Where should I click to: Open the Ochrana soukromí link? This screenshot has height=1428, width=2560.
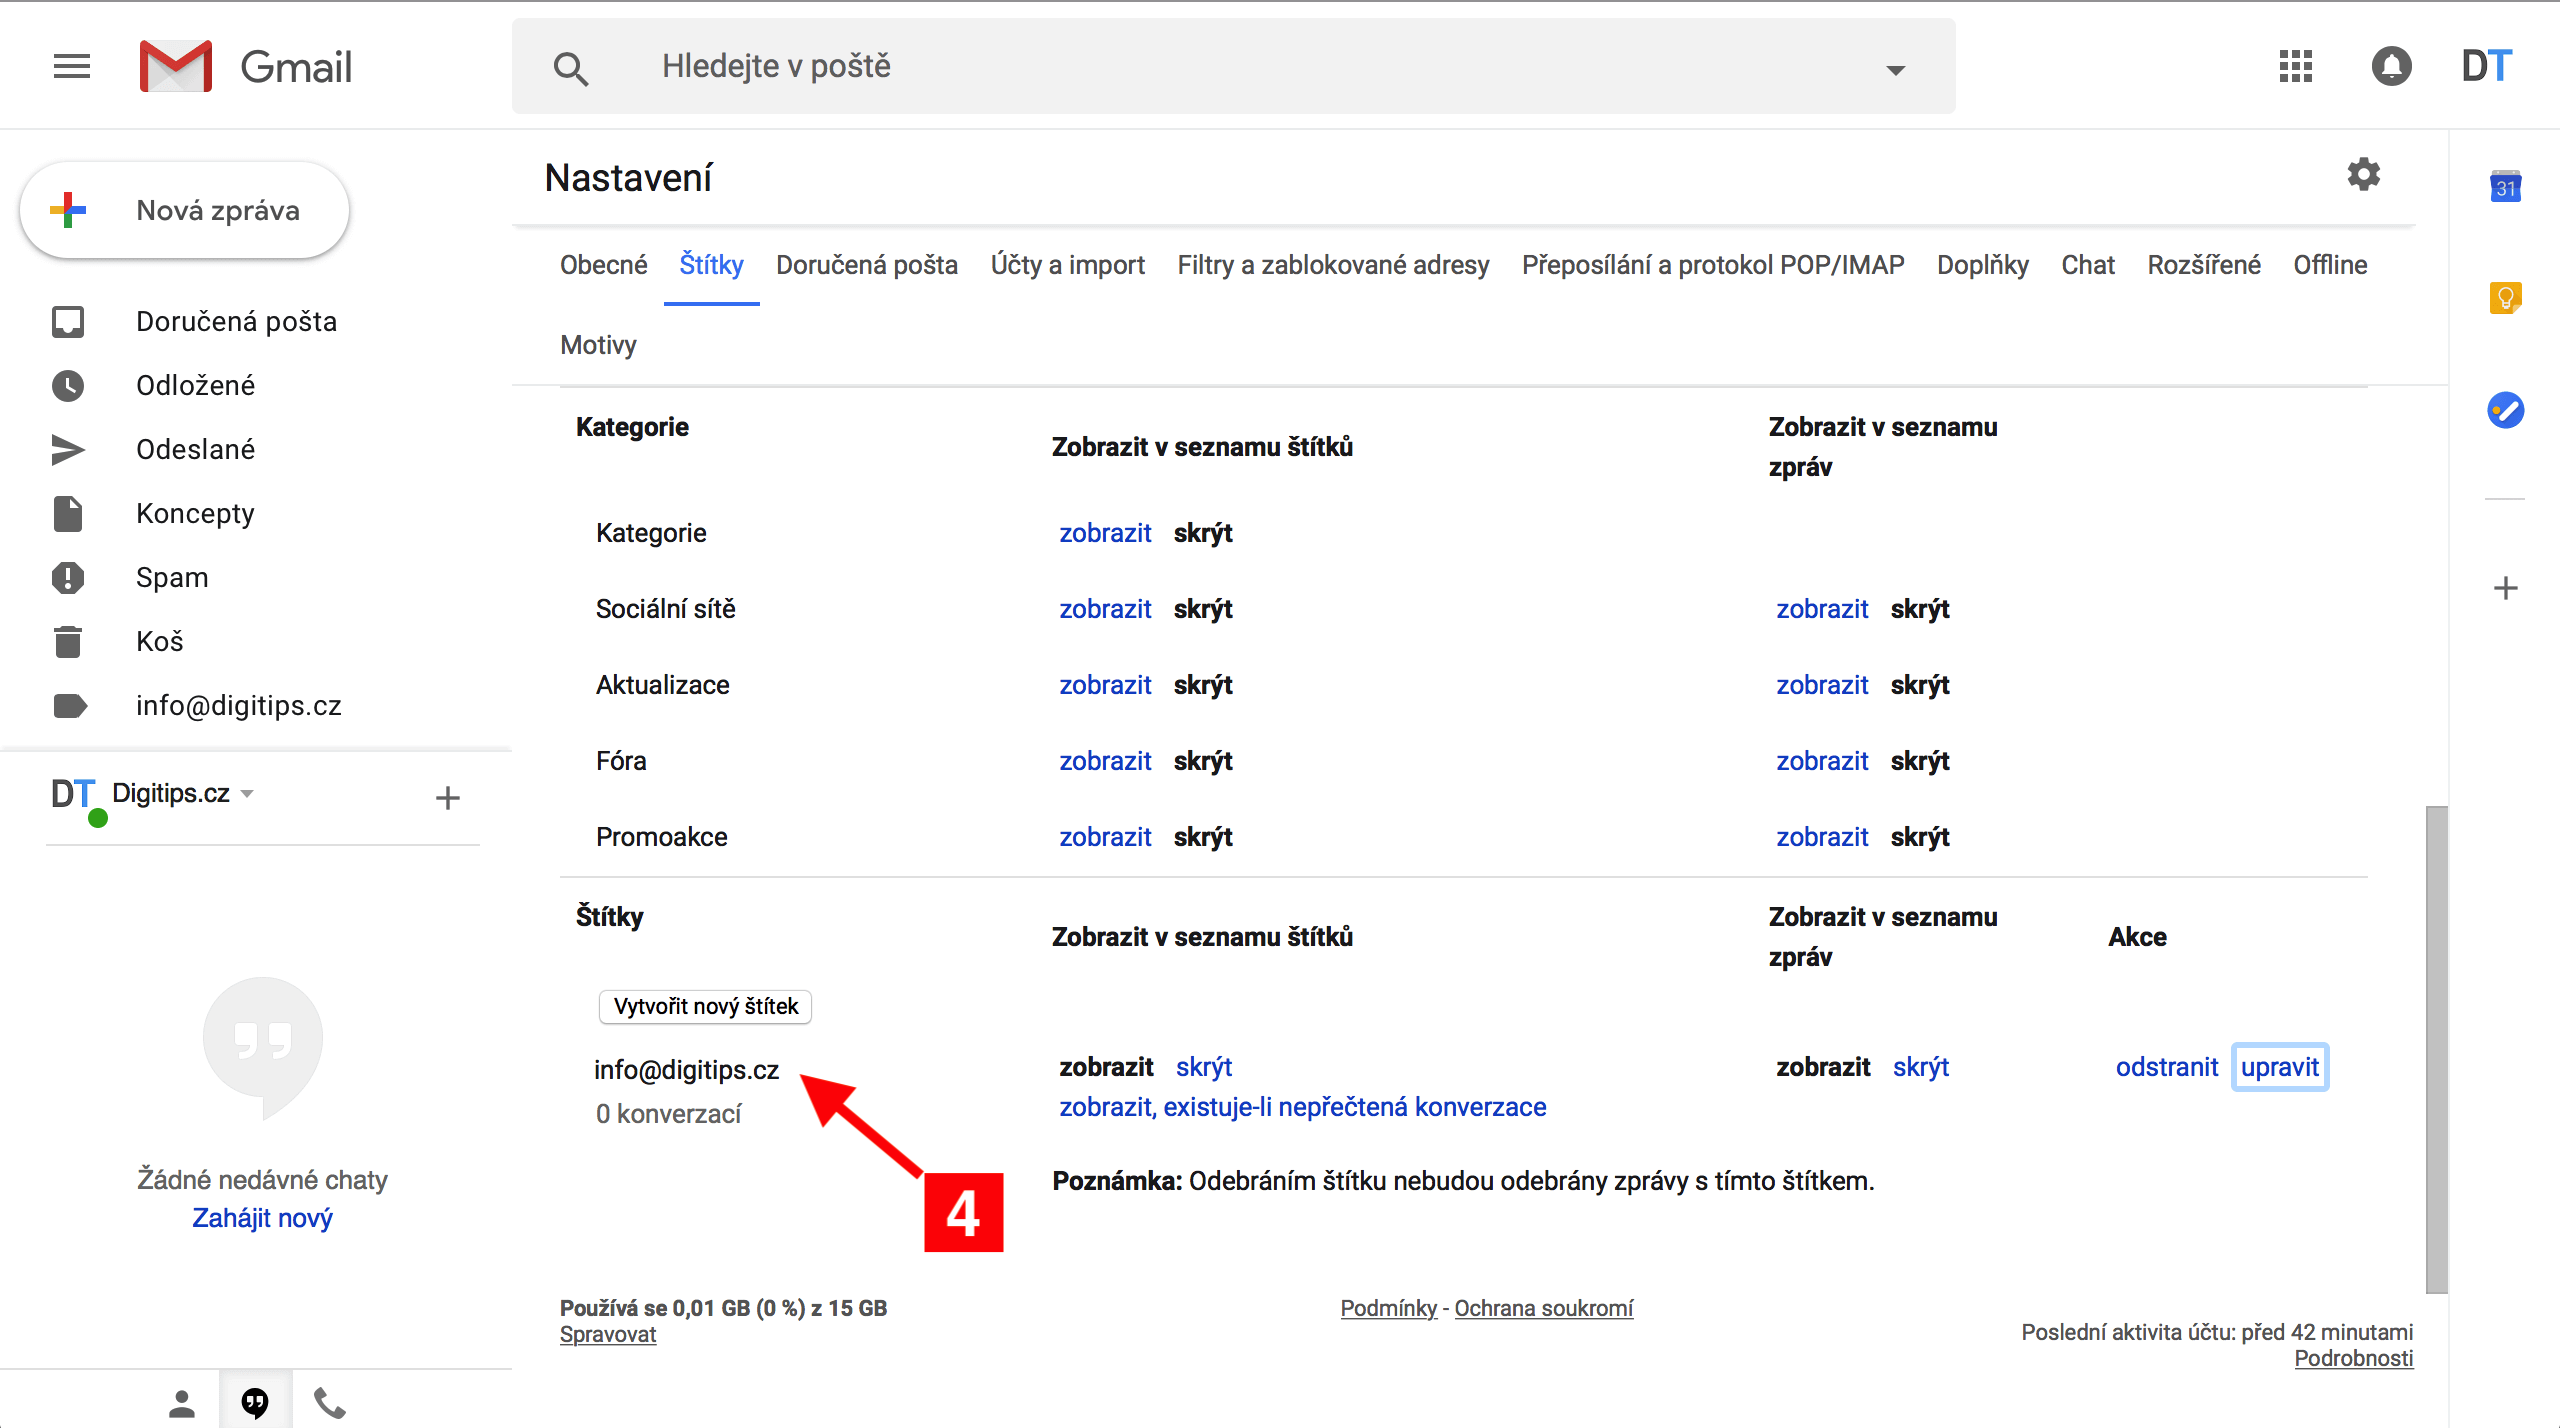[1543, 1308]
